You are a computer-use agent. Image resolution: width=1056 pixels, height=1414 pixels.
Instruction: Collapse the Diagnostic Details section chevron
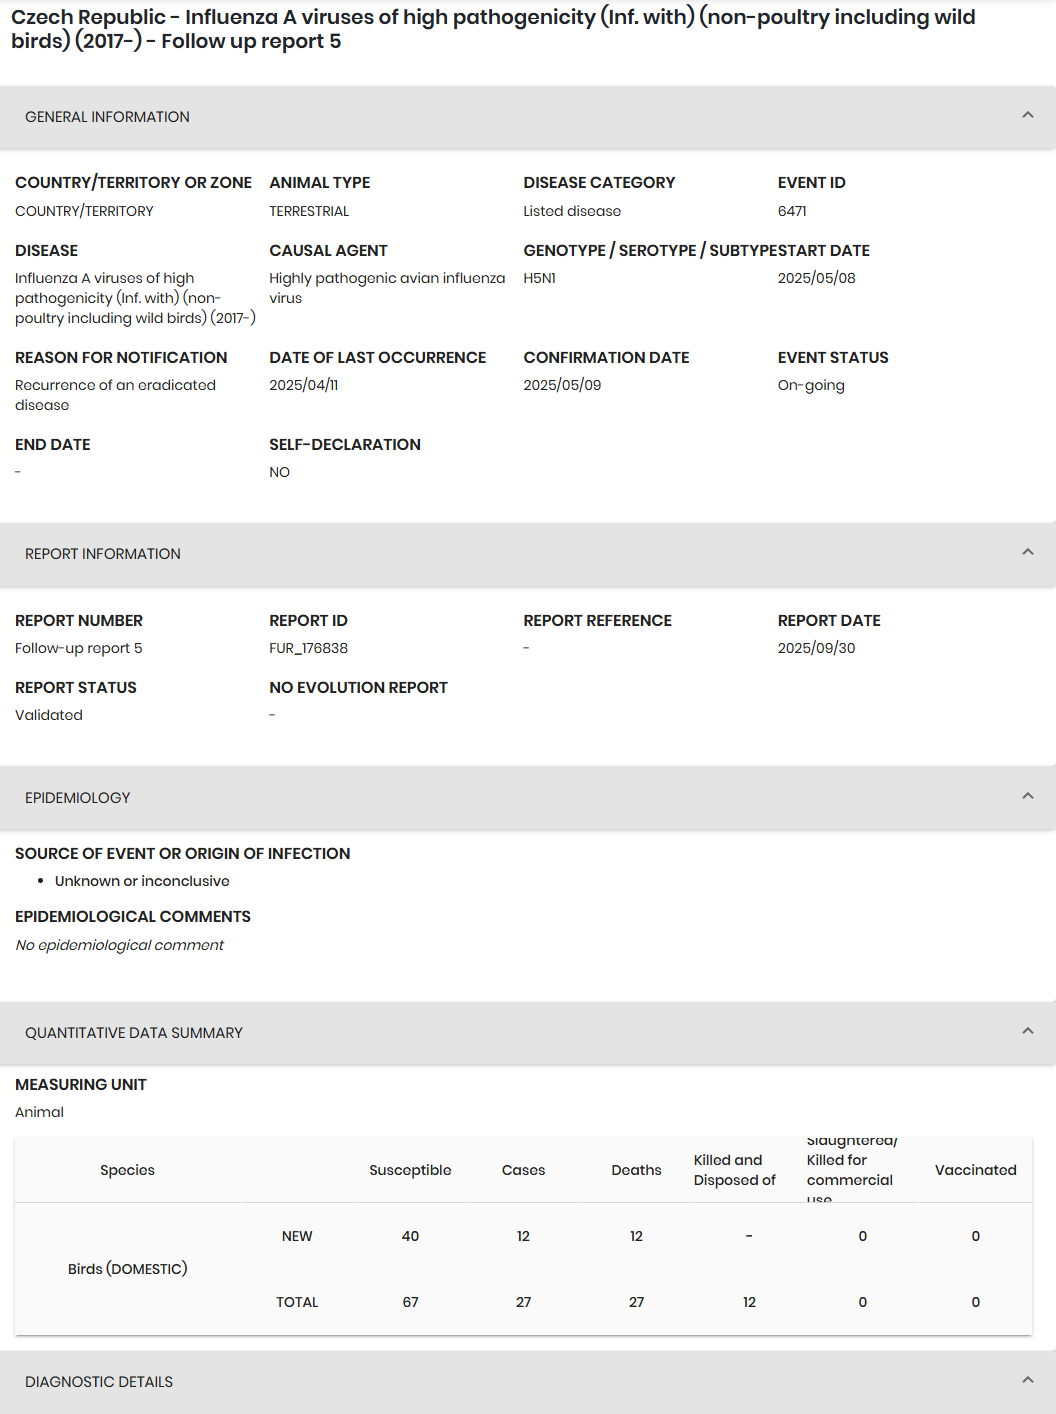(1027, 1381)
